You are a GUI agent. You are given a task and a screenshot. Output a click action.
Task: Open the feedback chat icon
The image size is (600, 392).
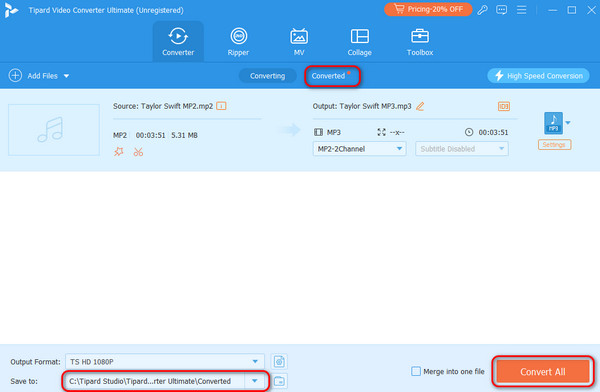pos(501,10)
